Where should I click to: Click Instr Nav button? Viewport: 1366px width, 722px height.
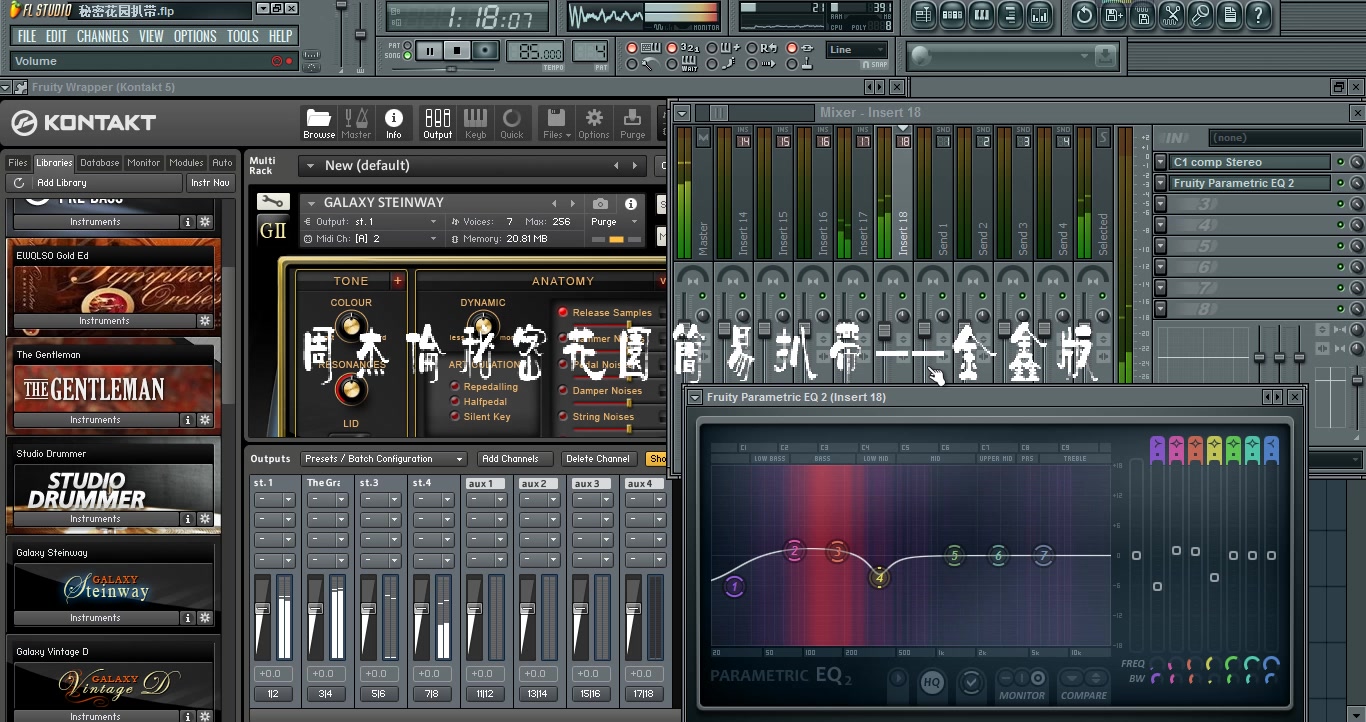pos(210,183)
